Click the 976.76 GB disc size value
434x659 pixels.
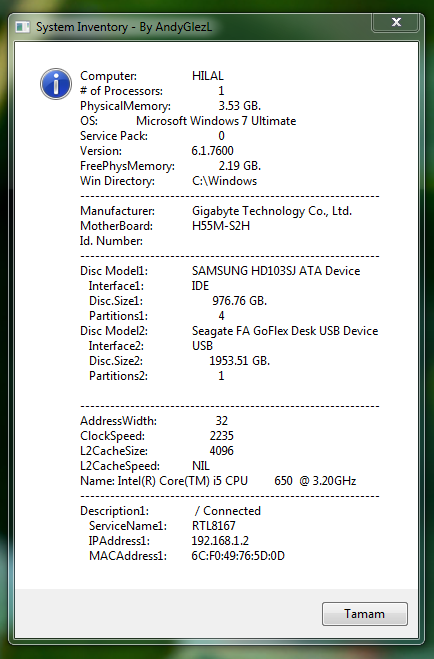pyautogui.click(x=239, y=301)
